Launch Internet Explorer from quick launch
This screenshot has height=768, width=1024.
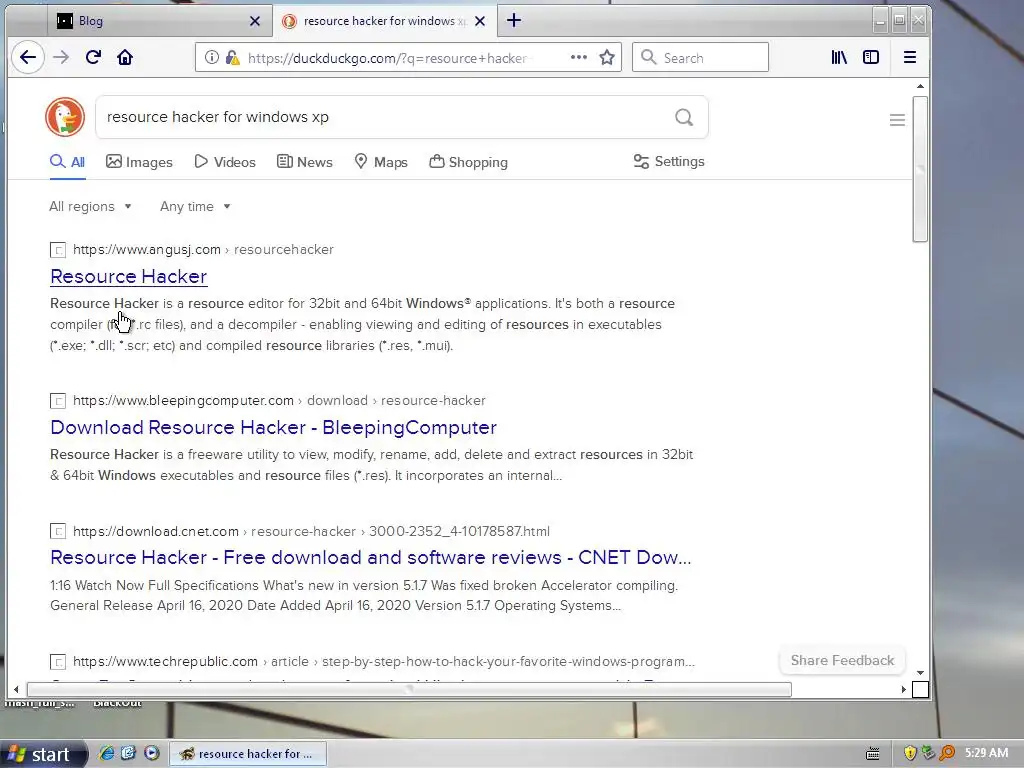click(x=106, y=753)
